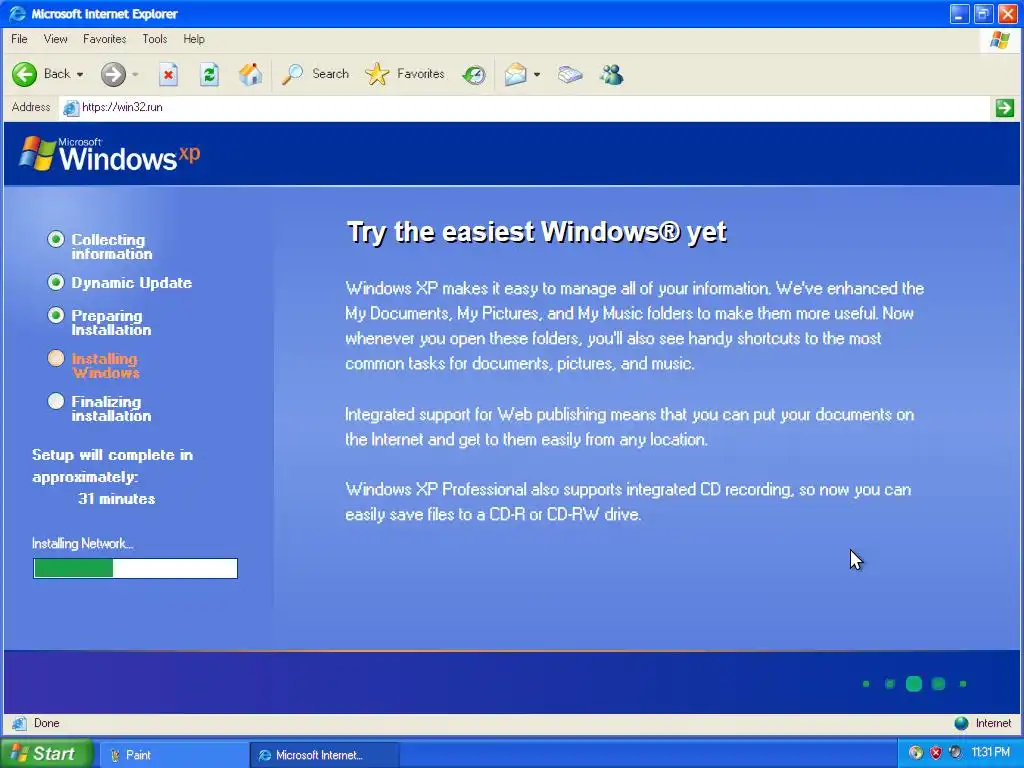
Task: Close the Internet Explorer window
Action: [1008, 14]
